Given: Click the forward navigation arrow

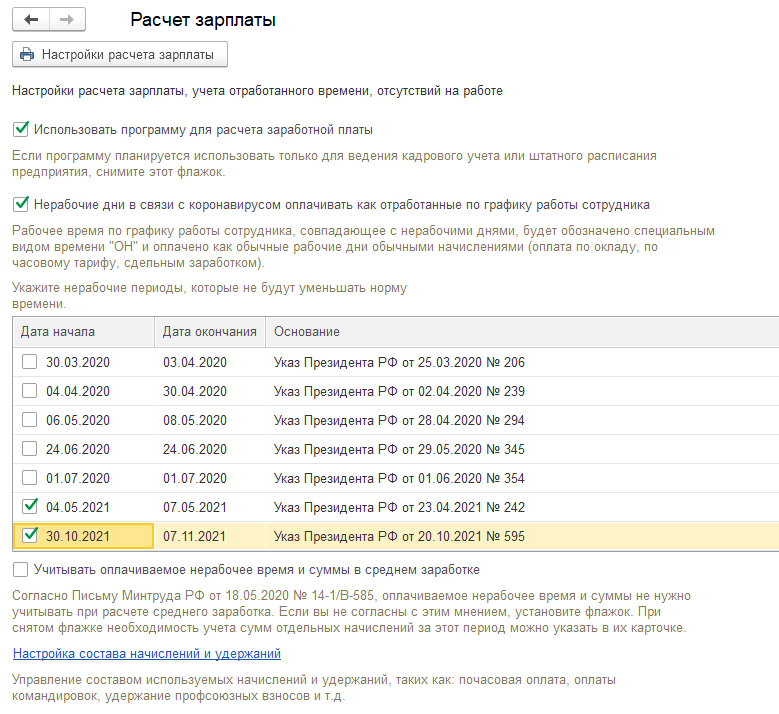Looking at the screenshot, I should click(x=67, y=20).
